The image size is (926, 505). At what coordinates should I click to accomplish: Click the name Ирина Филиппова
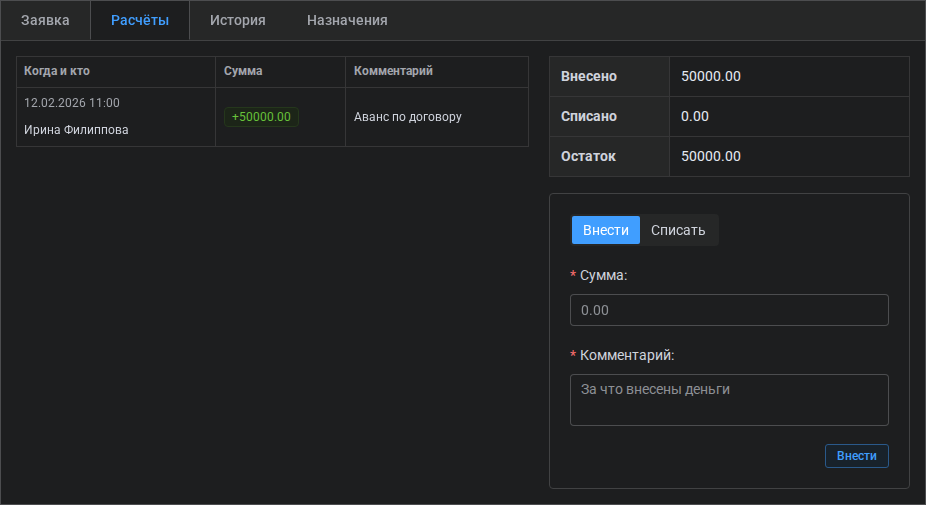(x=76, y=130)
